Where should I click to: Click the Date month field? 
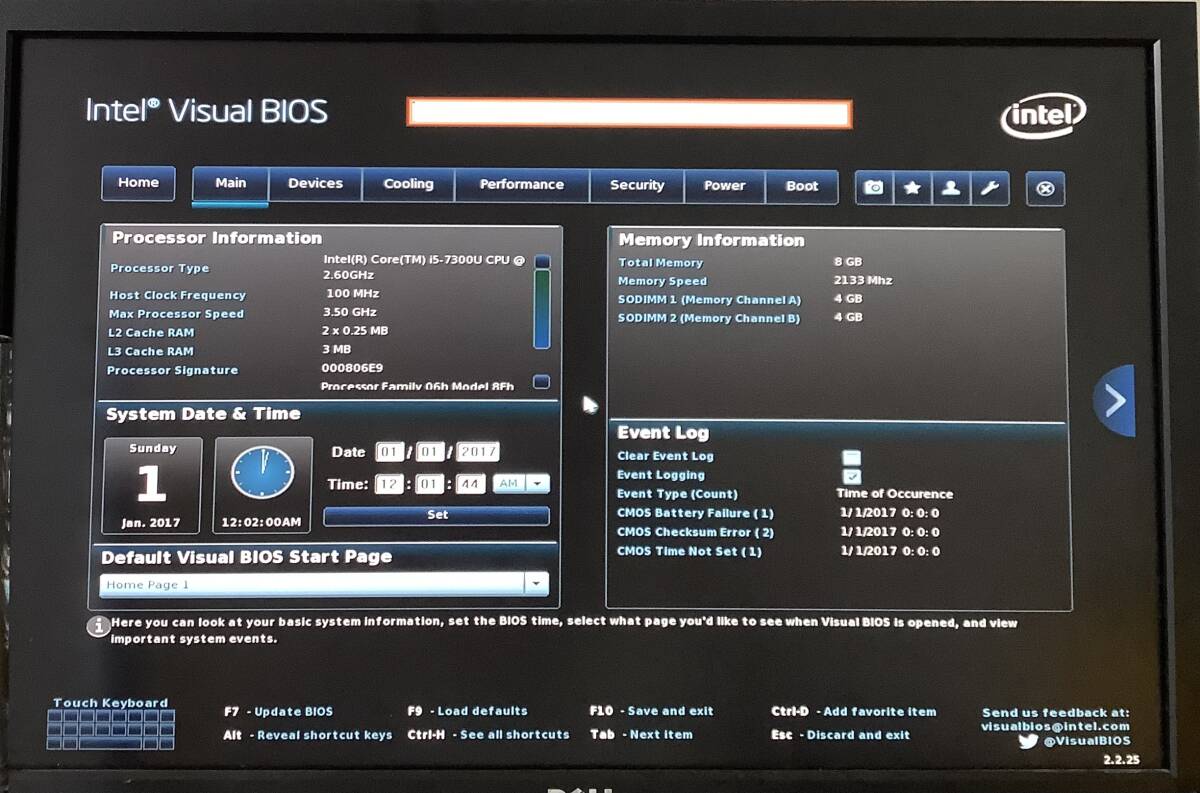point(389,452)
